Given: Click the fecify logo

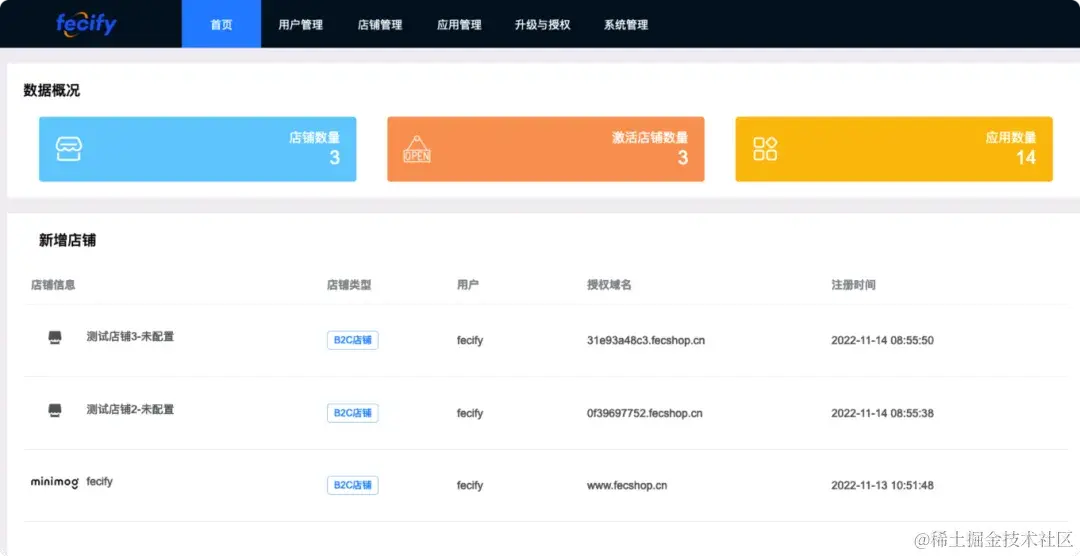Looking at the screenshot, I should [86, 24].
